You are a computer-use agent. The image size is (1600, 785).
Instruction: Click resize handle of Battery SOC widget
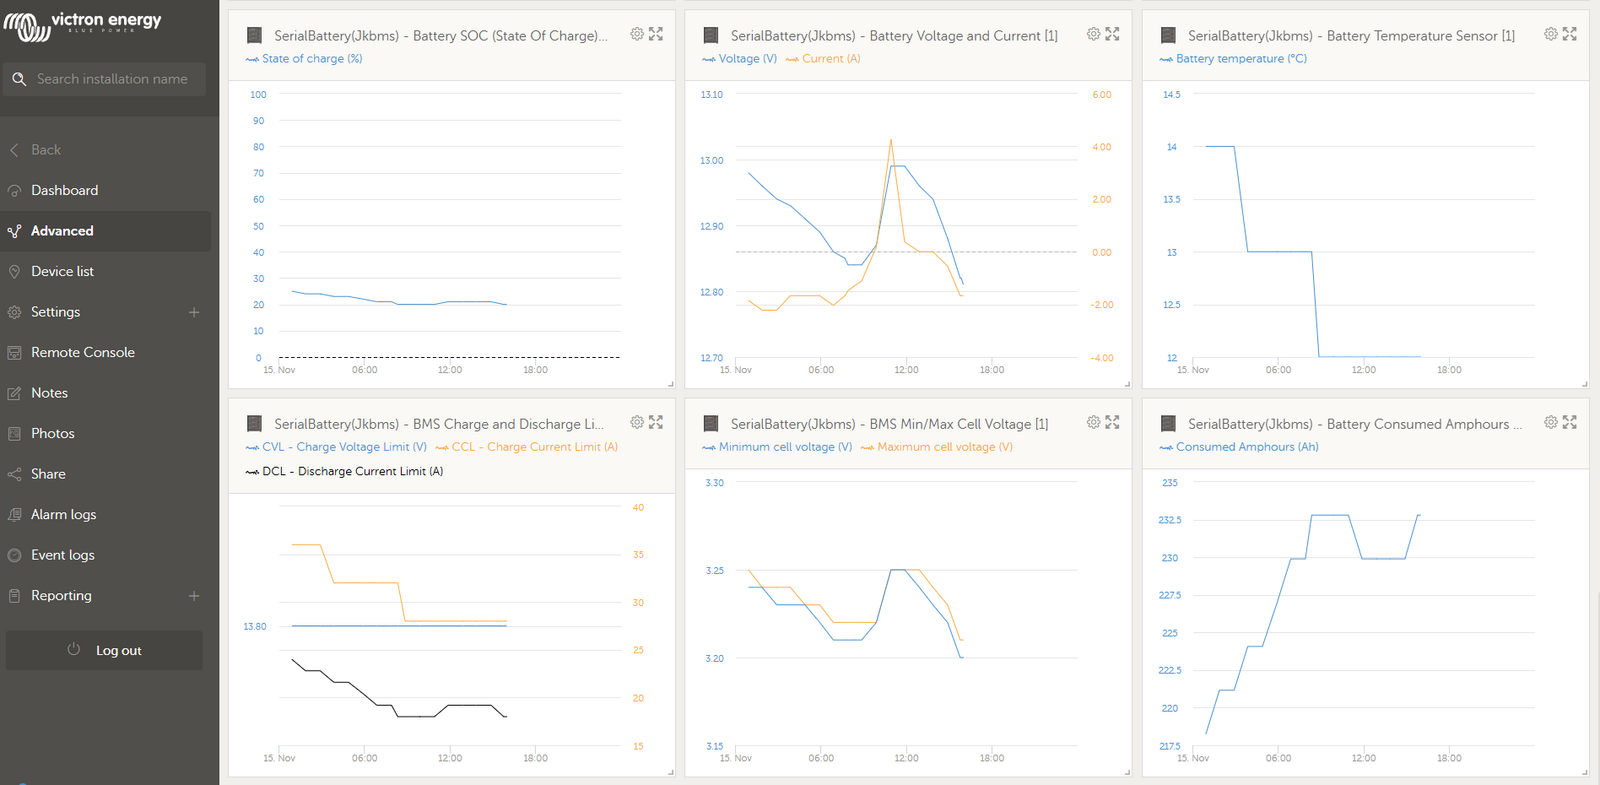pos(670,383)
